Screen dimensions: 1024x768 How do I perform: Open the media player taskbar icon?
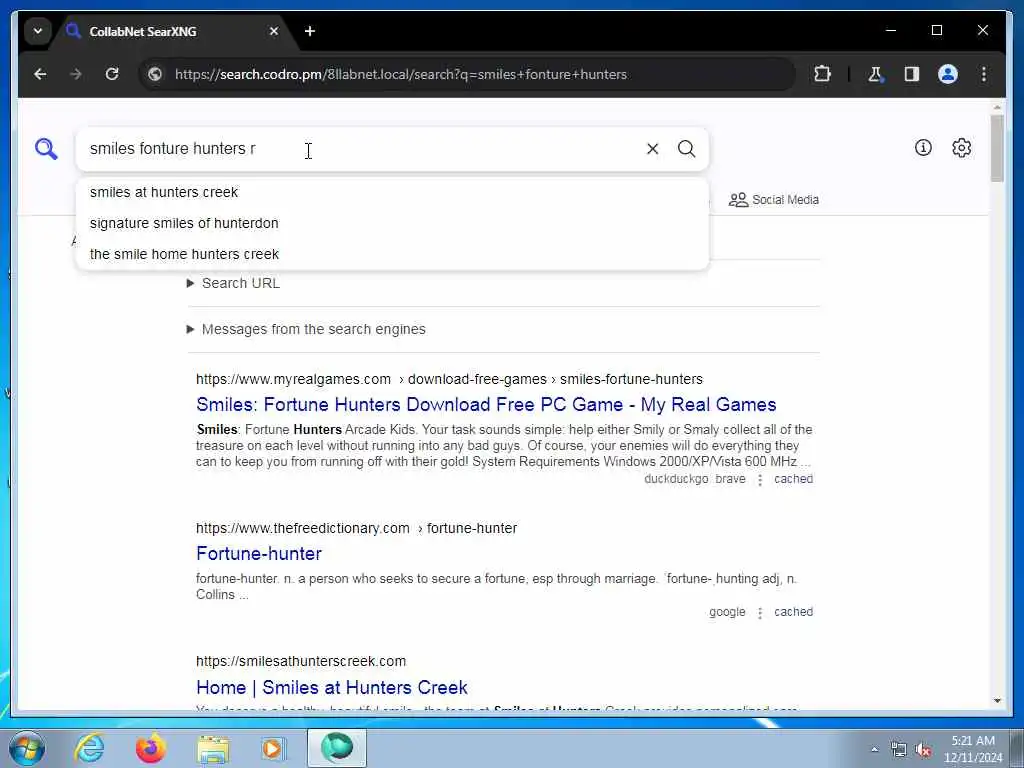coord(273,748)
